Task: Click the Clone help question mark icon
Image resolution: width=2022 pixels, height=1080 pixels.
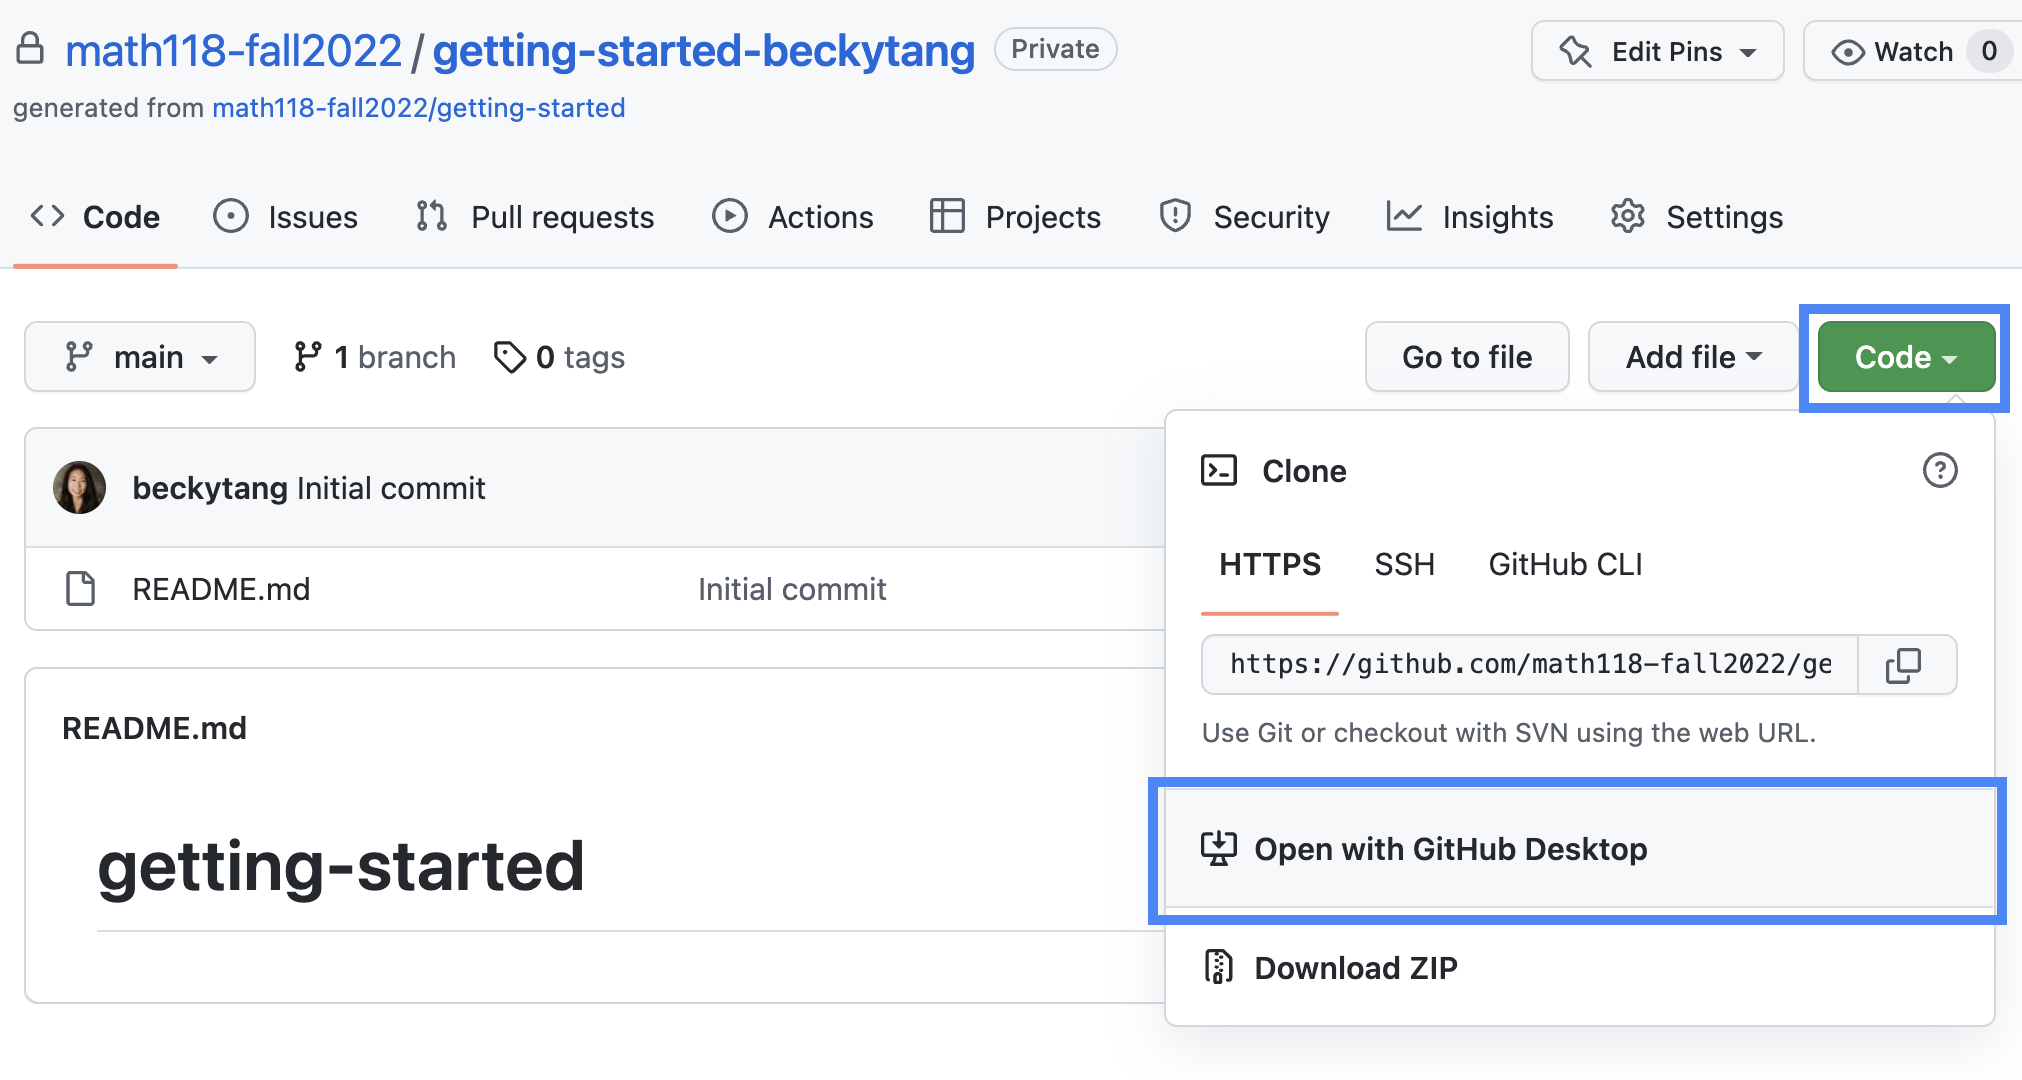Action: (x=1939, y=470)
